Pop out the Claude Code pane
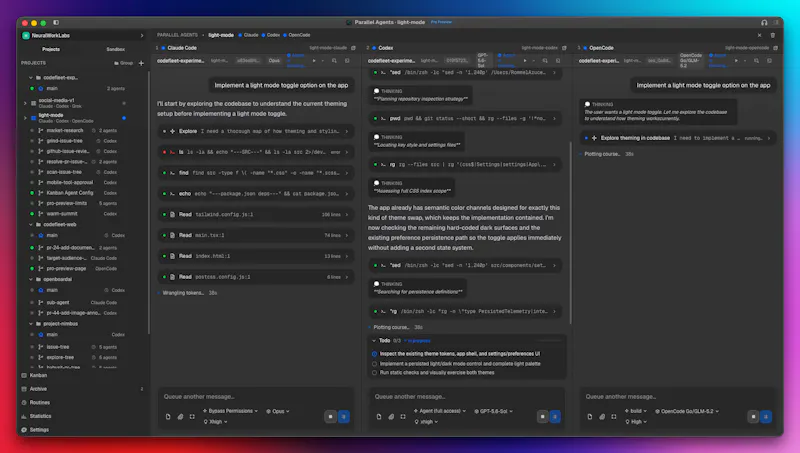 pyautogui.click(x=353, y=48)
